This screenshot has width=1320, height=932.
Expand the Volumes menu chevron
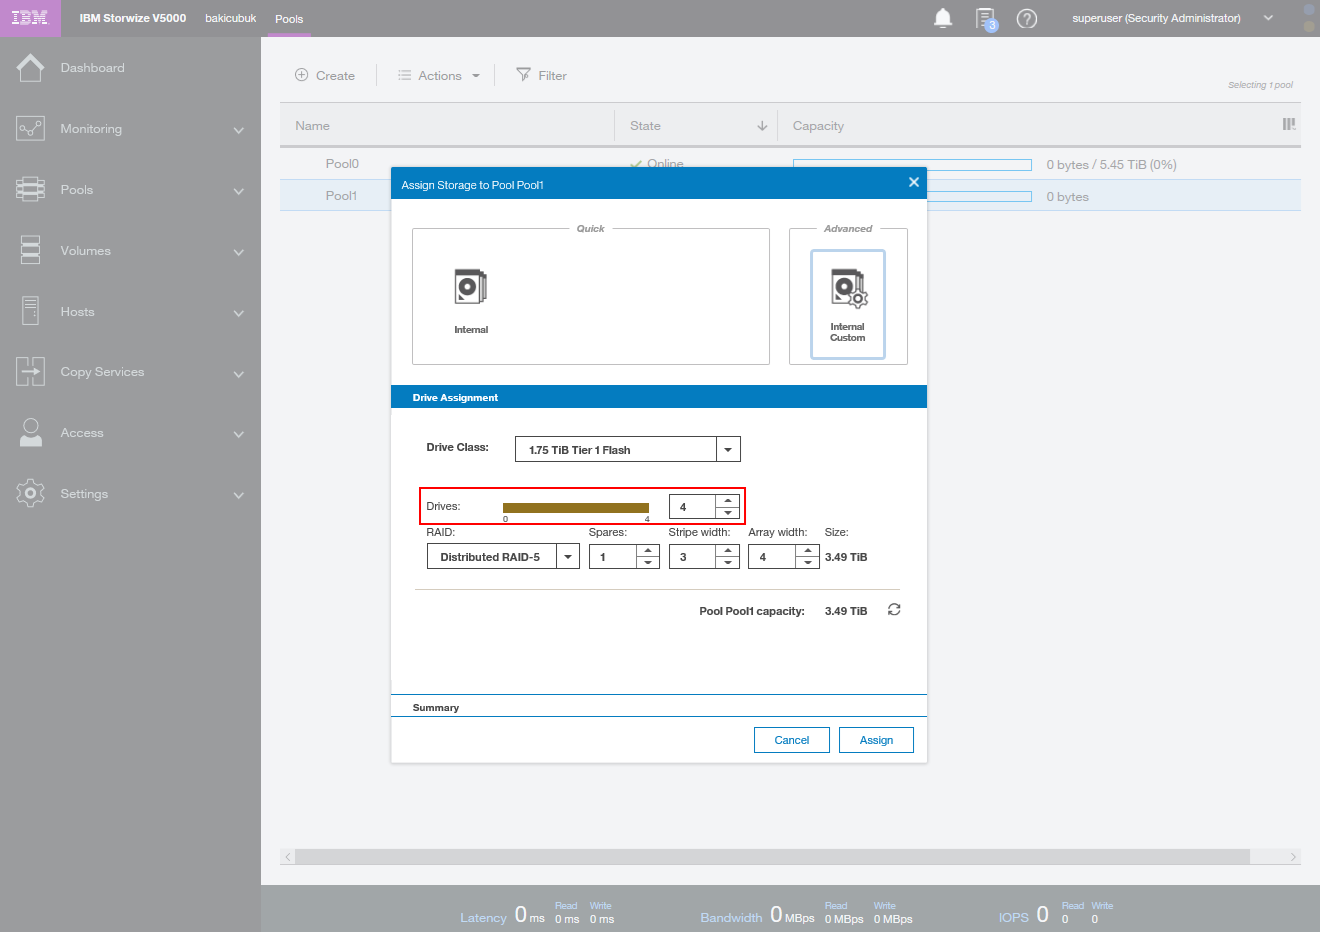coord(239,252)
